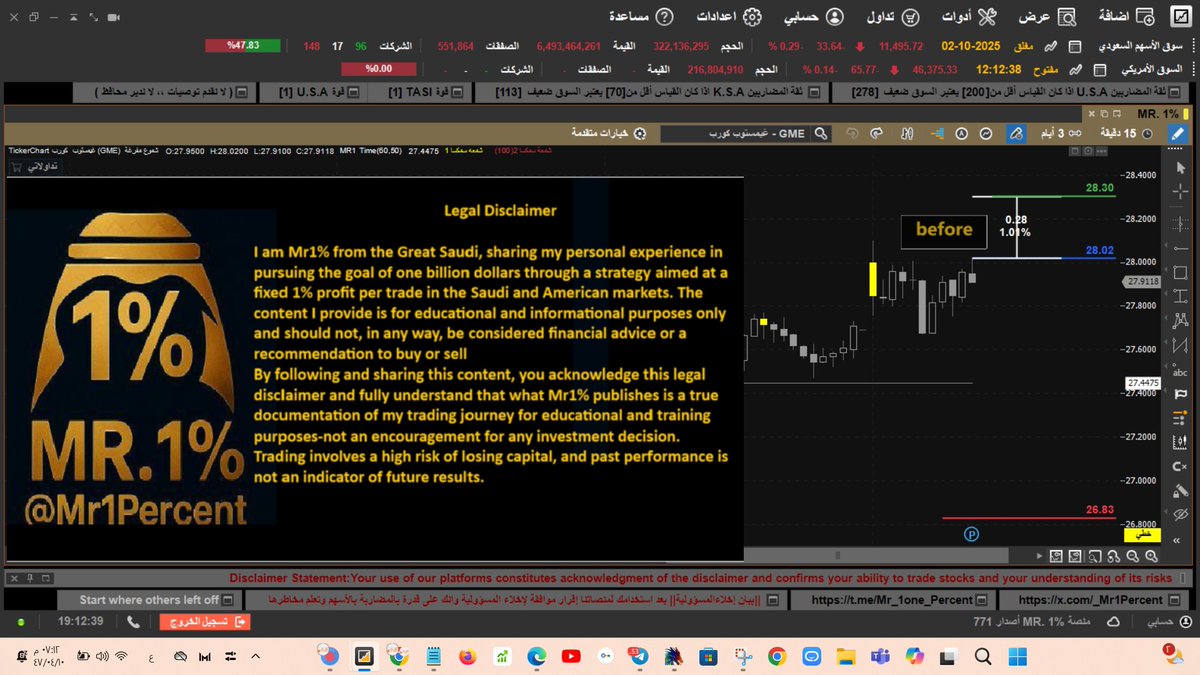Click the zoom out magnifier below chart
1200x675 pixels.
[x=1132, y=556]
